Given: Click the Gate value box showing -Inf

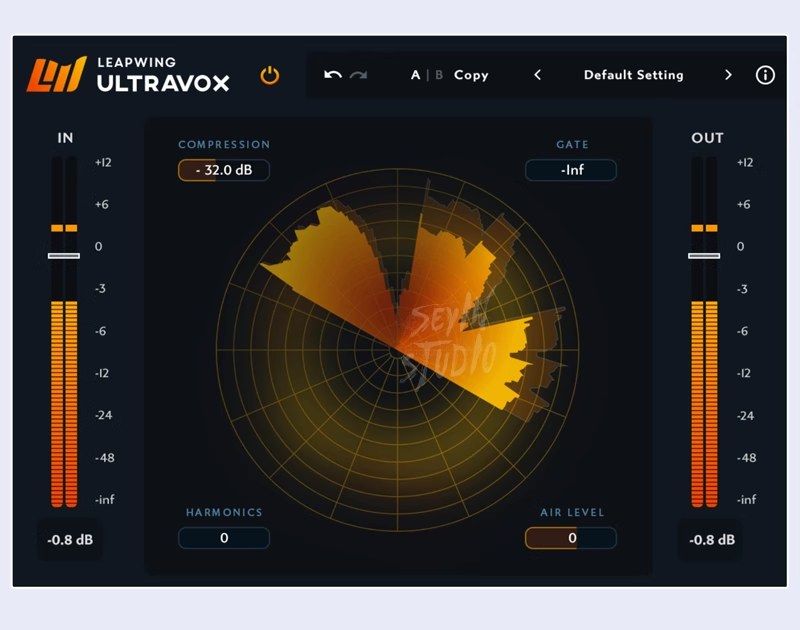Looking at the screenshot, I should (571, 170).
